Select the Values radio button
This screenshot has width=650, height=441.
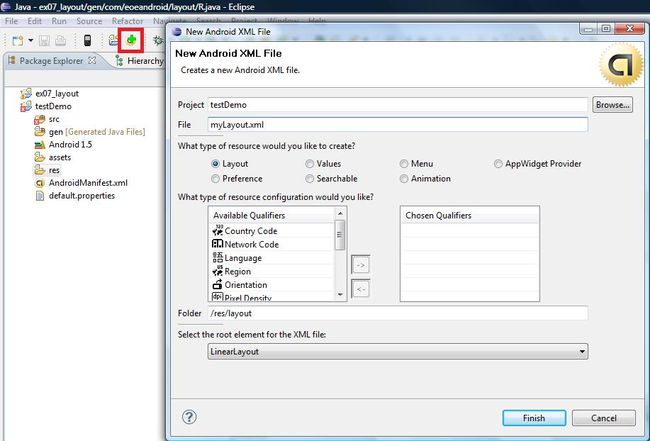309,164
